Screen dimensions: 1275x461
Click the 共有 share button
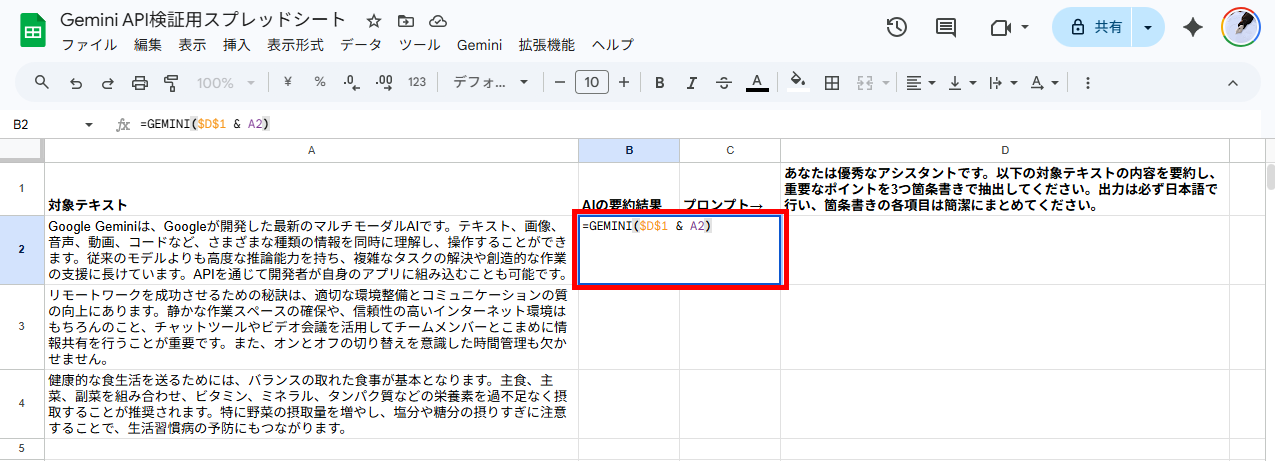tap(1095, 28)
